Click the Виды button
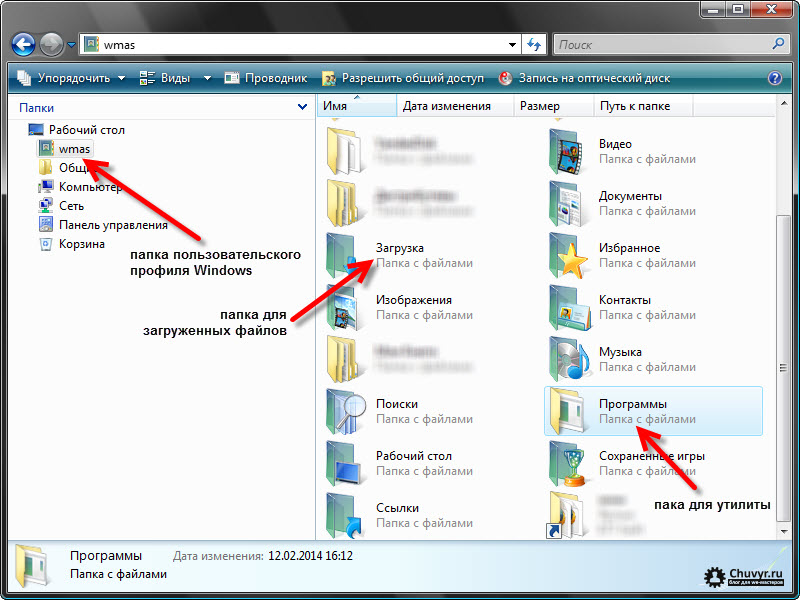The height and width of the screenshot is (600, 800). click(x=165, y=78)
